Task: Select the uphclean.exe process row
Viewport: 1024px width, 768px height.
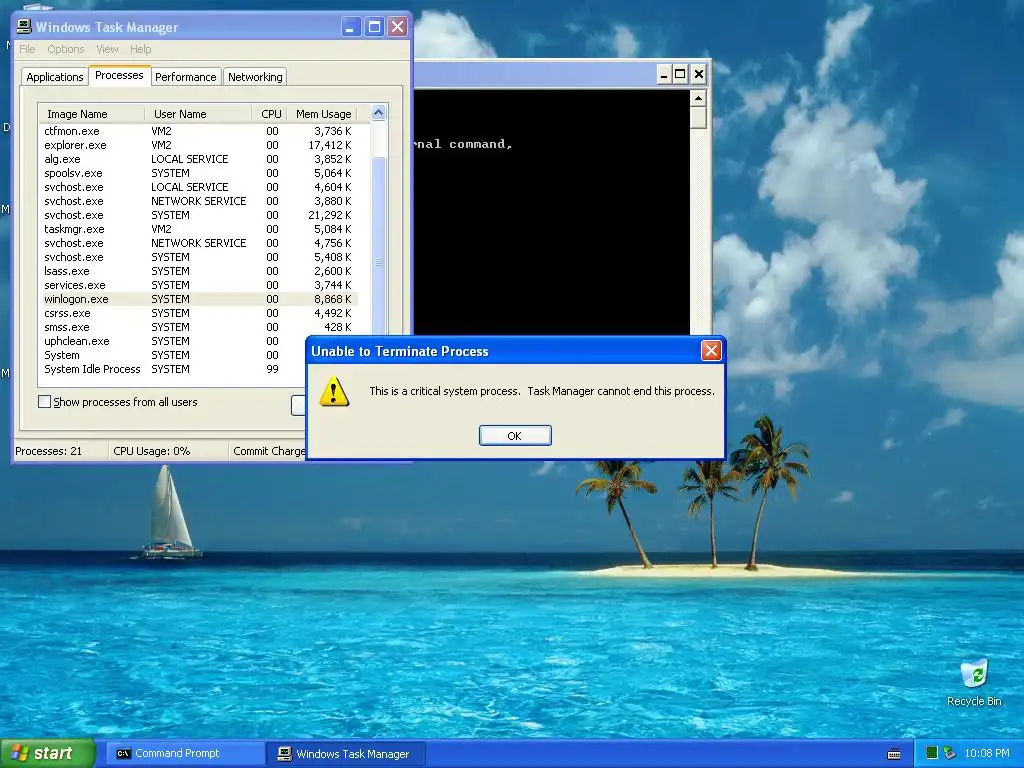Action: tap(173, 342)
